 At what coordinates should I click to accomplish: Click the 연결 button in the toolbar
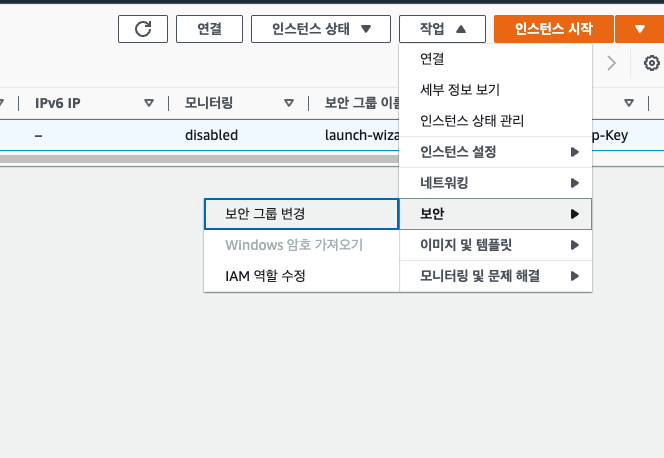coord(209,29)
